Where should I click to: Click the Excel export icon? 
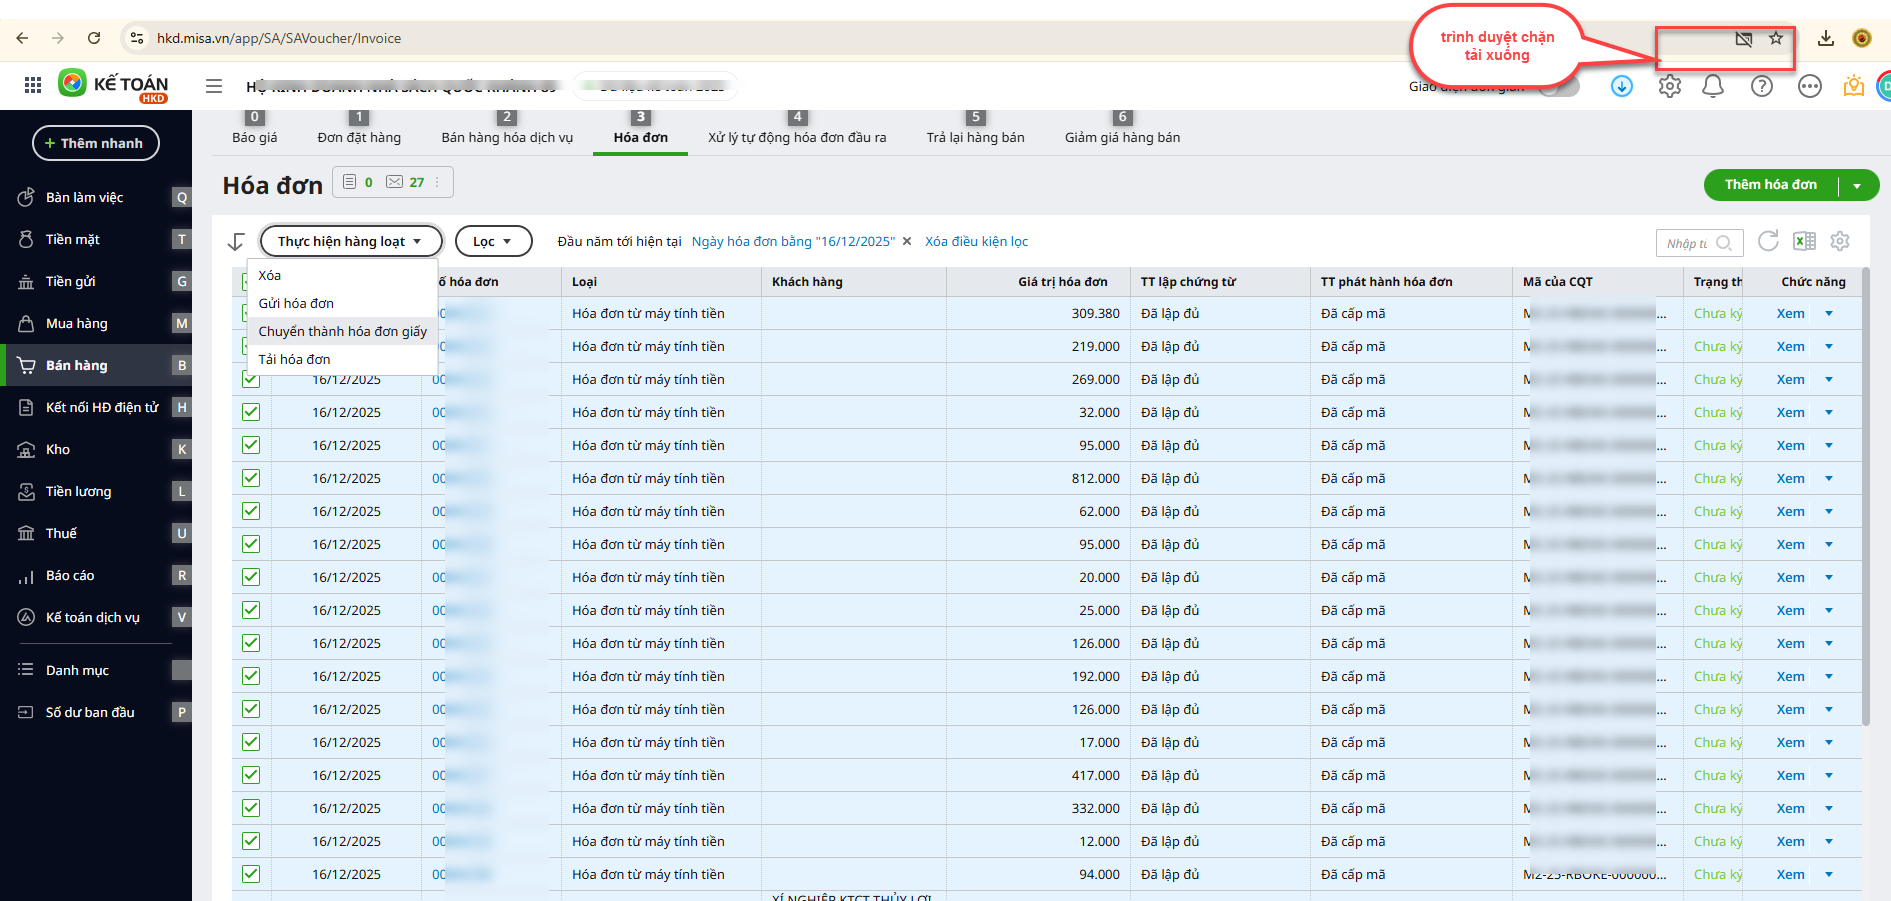(x=1804, y=241)
